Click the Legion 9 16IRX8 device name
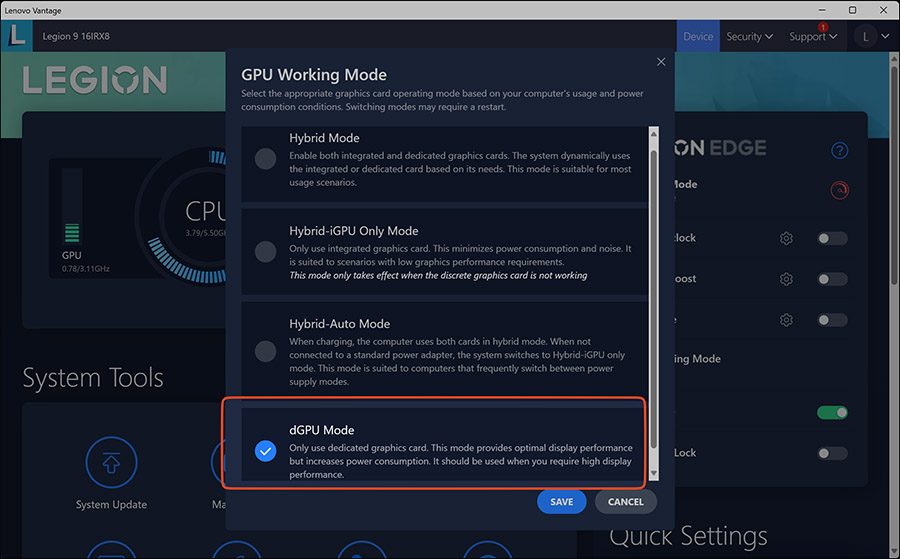900x559 pixels. click(x=76, y=36)
